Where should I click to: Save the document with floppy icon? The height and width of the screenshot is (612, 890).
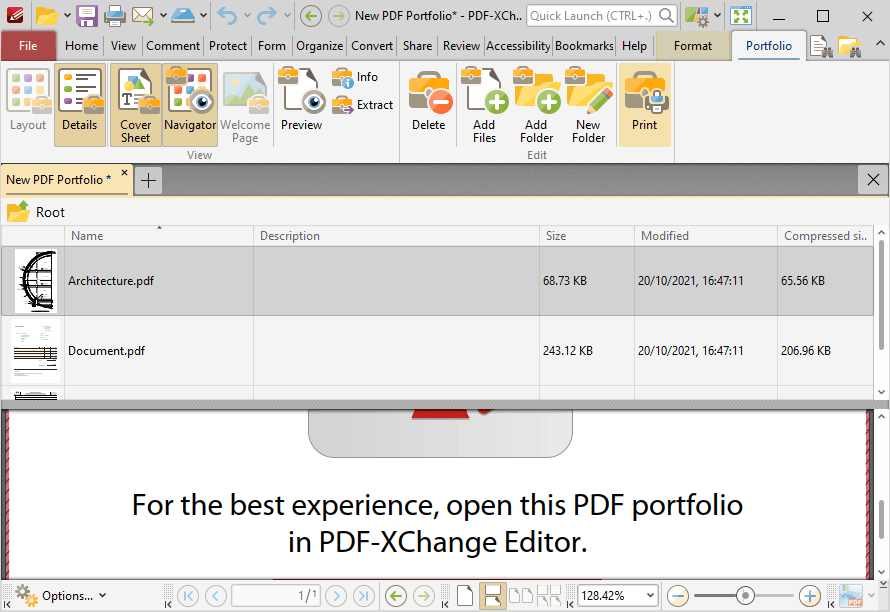click(87, 16)
